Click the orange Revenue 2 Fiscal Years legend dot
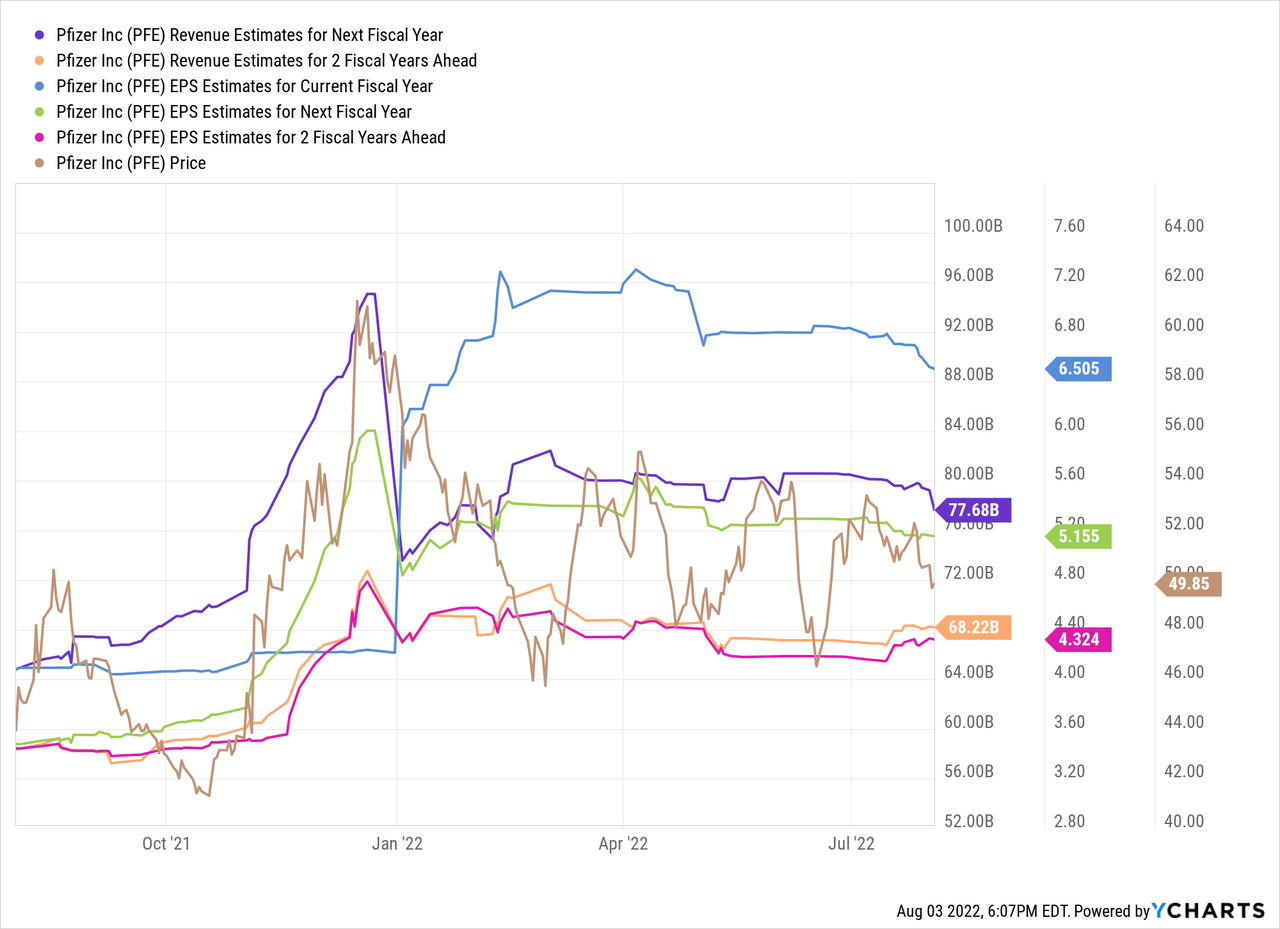Viewport: 1280px width, 929px height. [x=38, y=61]
